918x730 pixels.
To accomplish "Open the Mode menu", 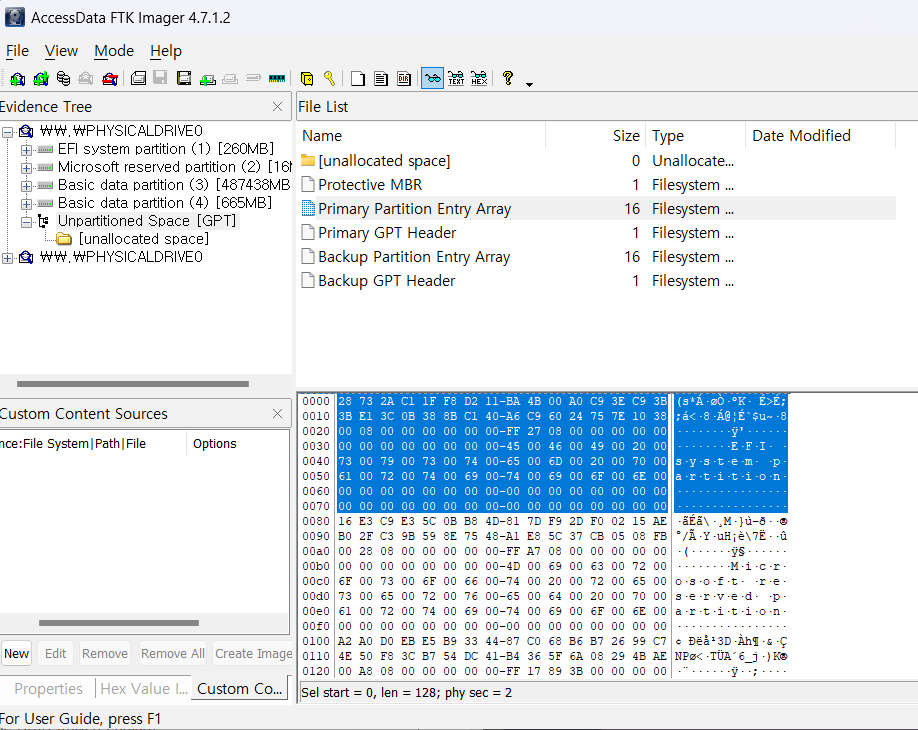I will [114, 51].
